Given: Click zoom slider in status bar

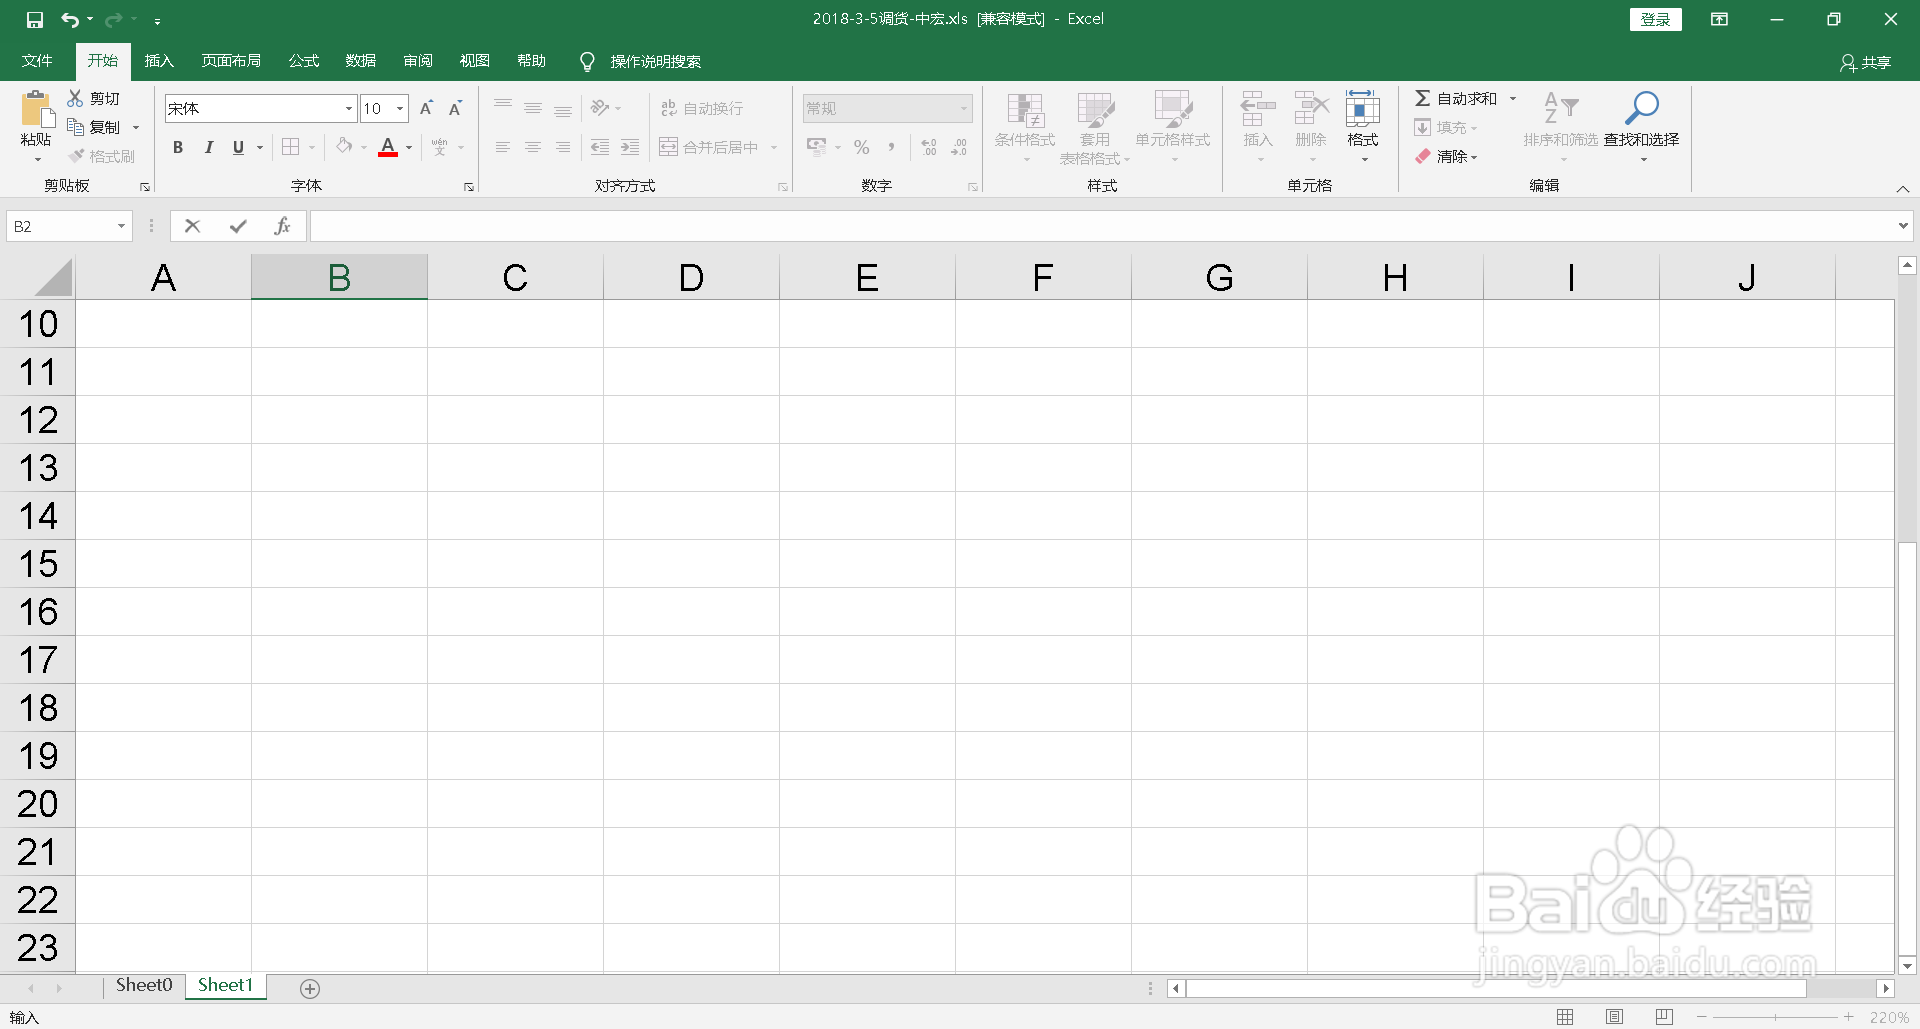Looking at the screenshot, I should (x=1775, y=1017).
